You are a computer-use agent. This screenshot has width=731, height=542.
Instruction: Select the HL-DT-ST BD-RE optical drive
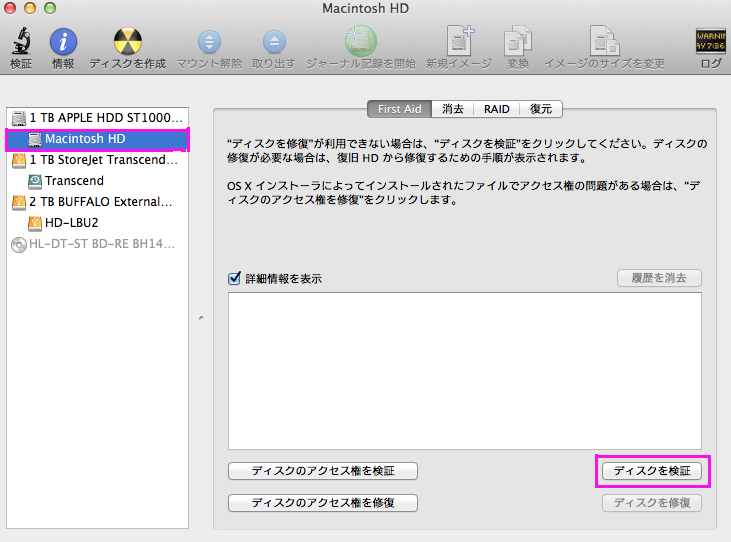[x=97, y=244]
